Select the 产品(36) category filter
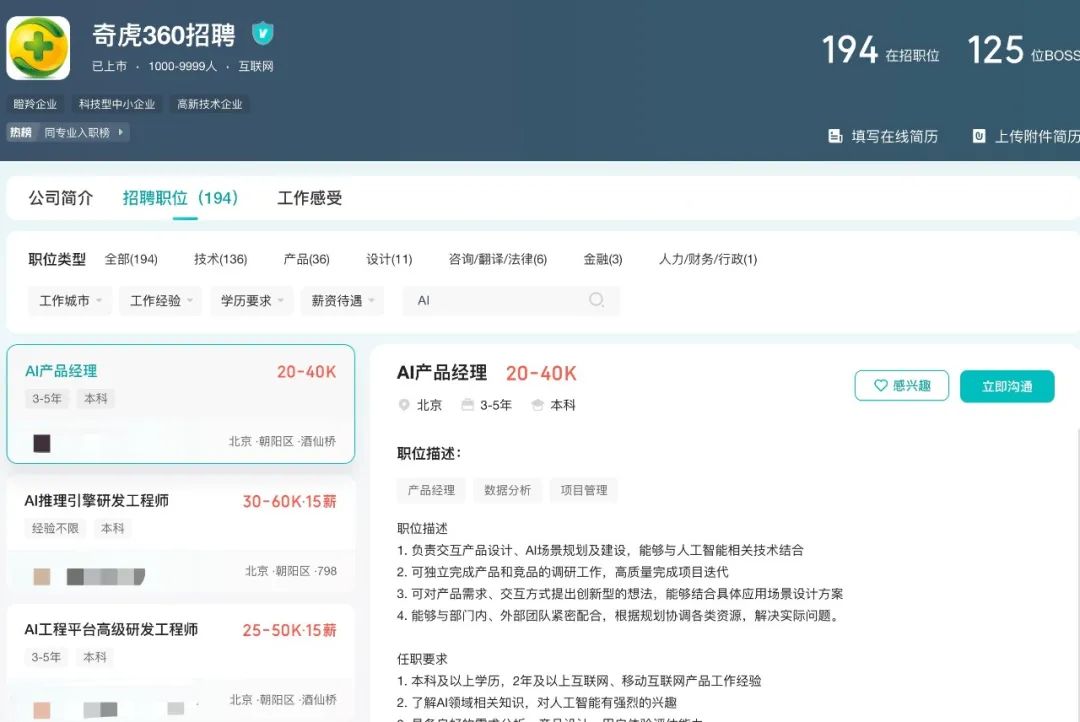 306,259
